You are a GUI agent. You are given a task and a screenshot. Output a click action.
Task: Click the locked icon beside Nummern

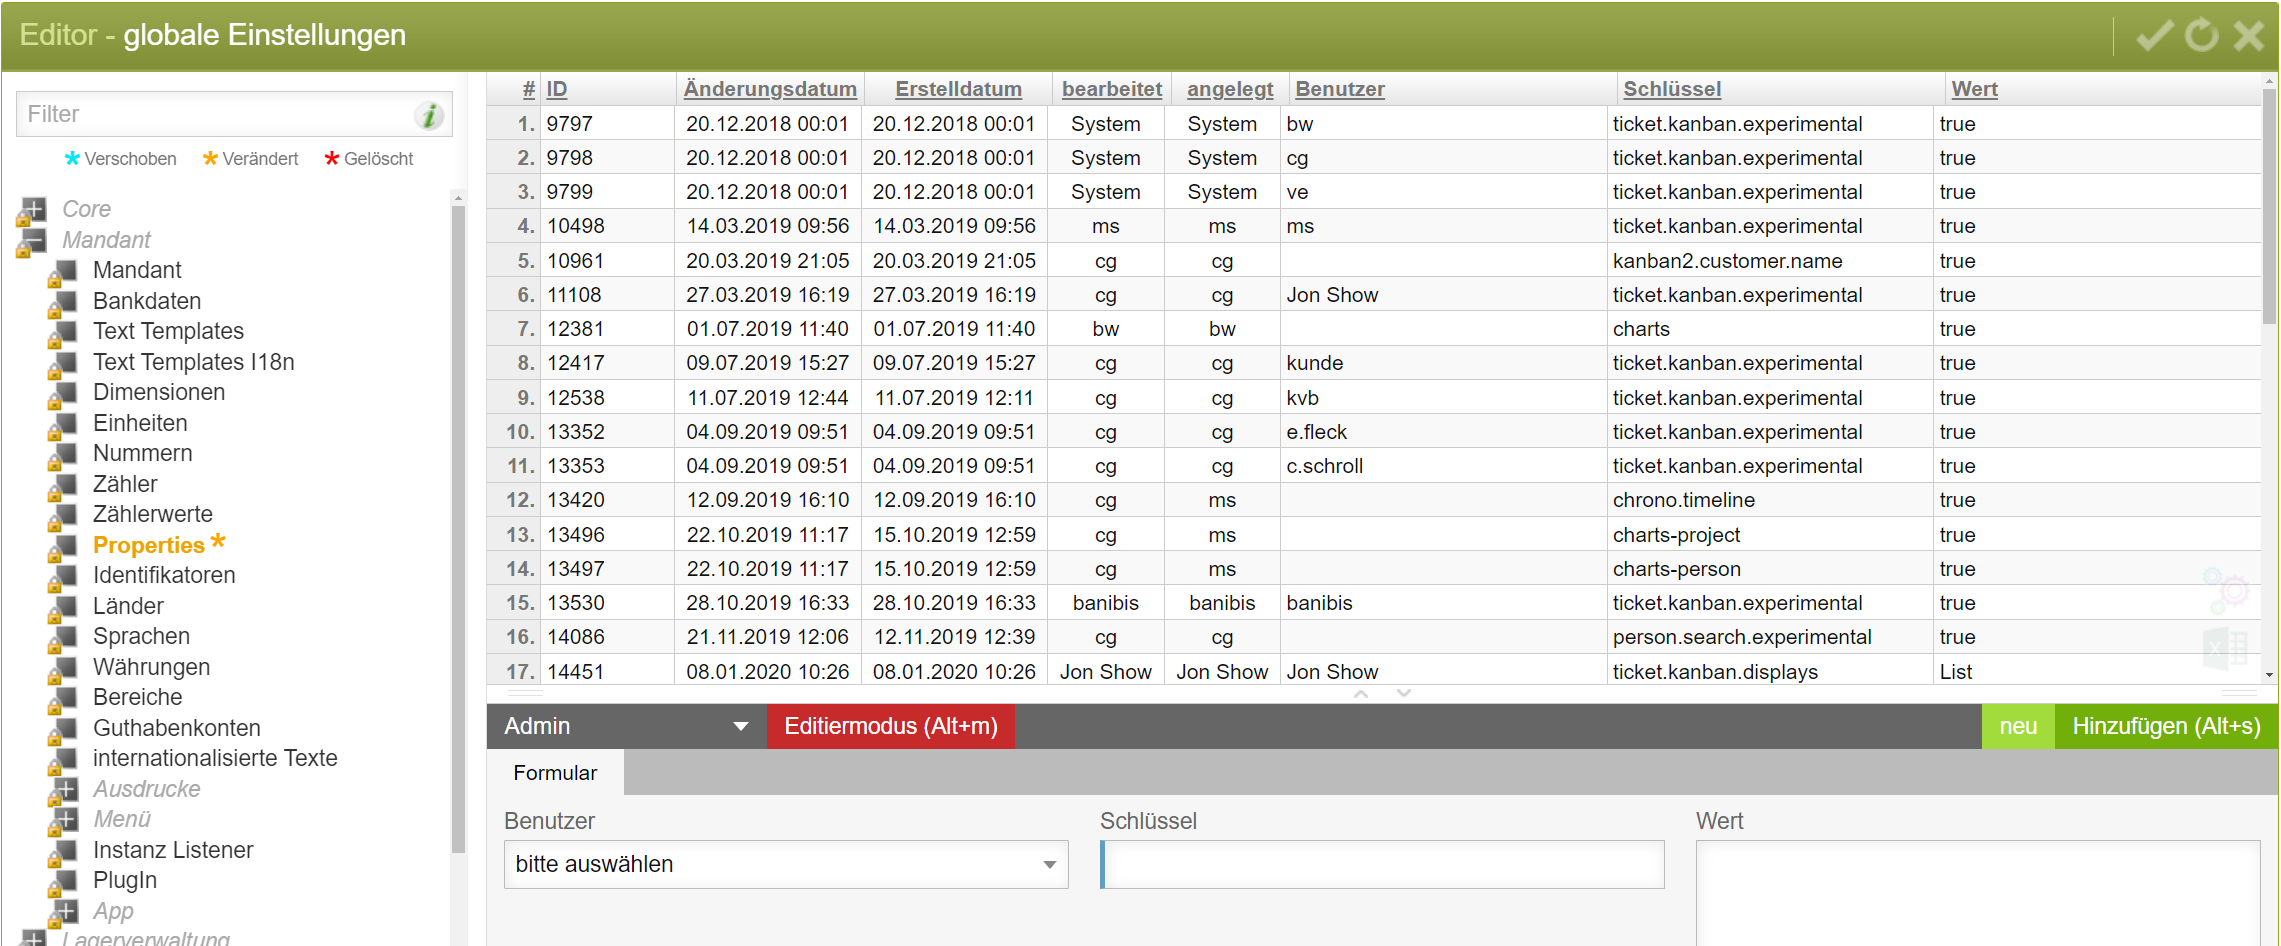point(62,454)
